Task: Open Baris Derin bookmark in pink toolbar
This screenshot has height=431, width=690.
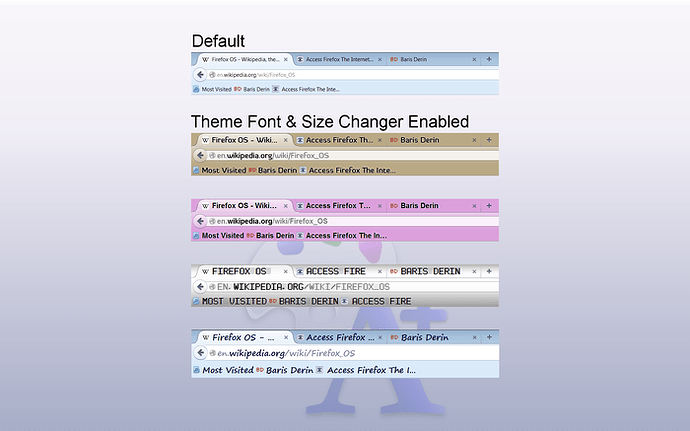Action: tap(270, 236)
